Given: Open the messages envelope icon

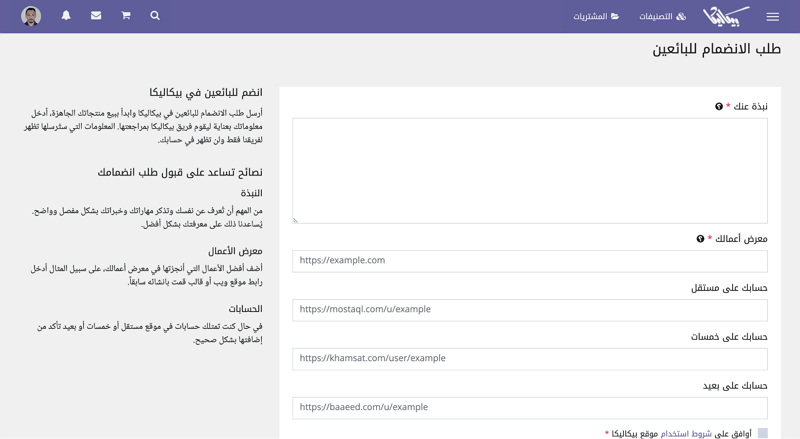Looking at the screenshot, I should (x=96, y=15).
